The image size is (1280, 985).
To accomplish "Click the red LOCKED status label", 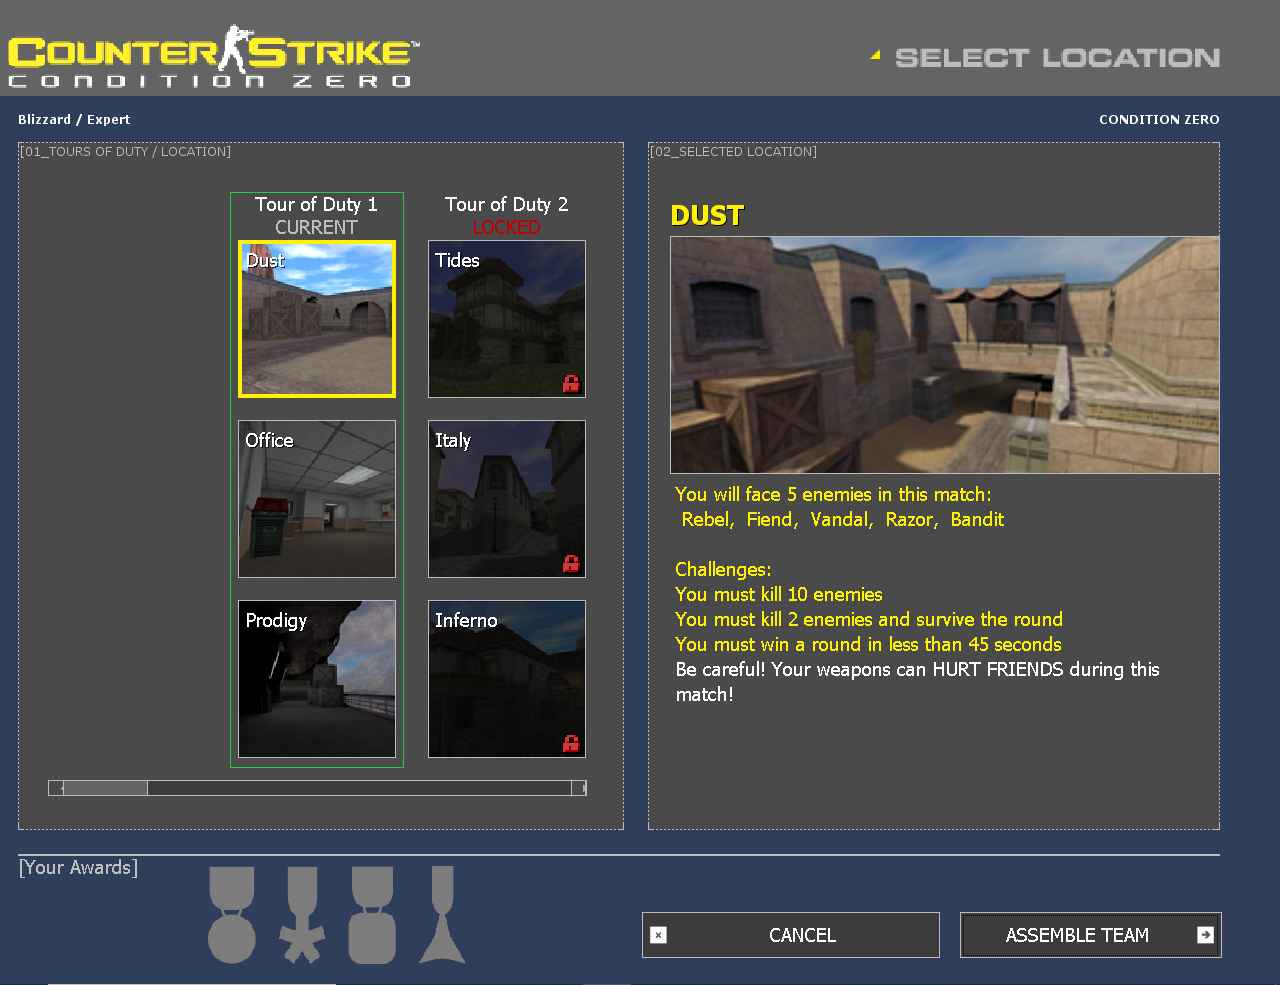I will pyautogui.click(x=506, y=227).
